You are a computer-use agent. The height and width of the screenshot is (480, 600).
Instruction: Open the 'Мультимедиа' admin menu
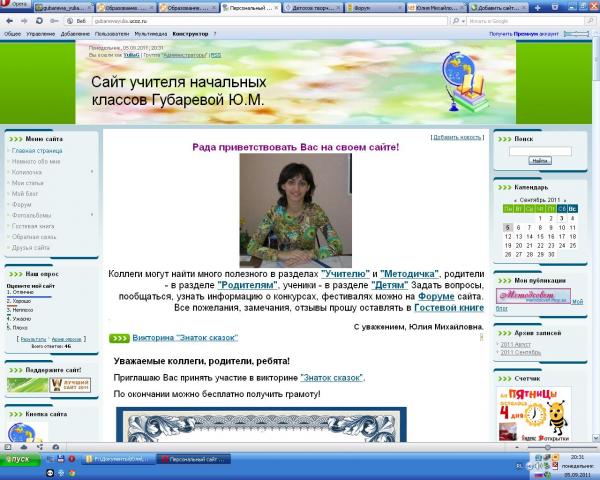[x=151, y=34]
